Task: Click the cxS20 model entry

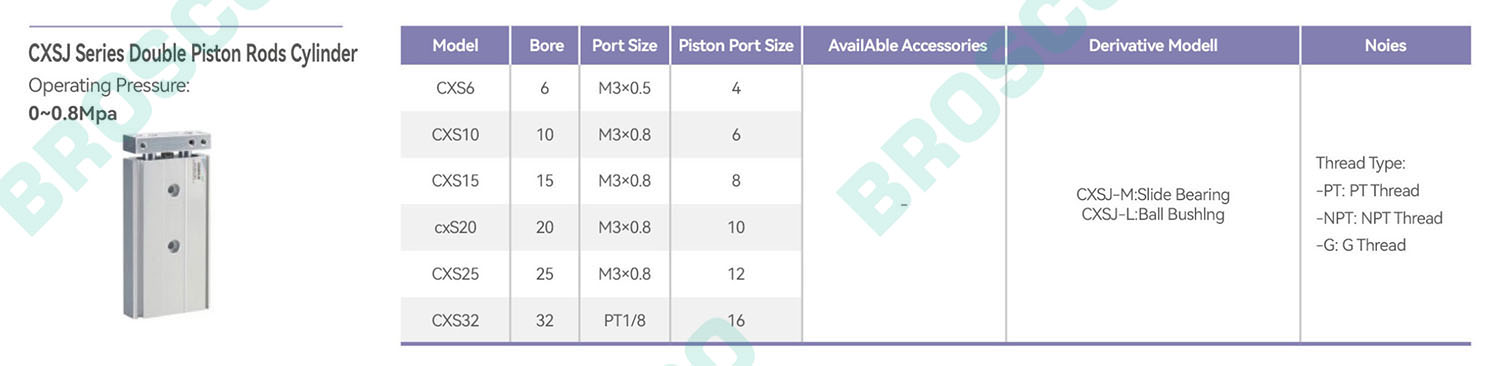Action: click(x=455, y=227)
